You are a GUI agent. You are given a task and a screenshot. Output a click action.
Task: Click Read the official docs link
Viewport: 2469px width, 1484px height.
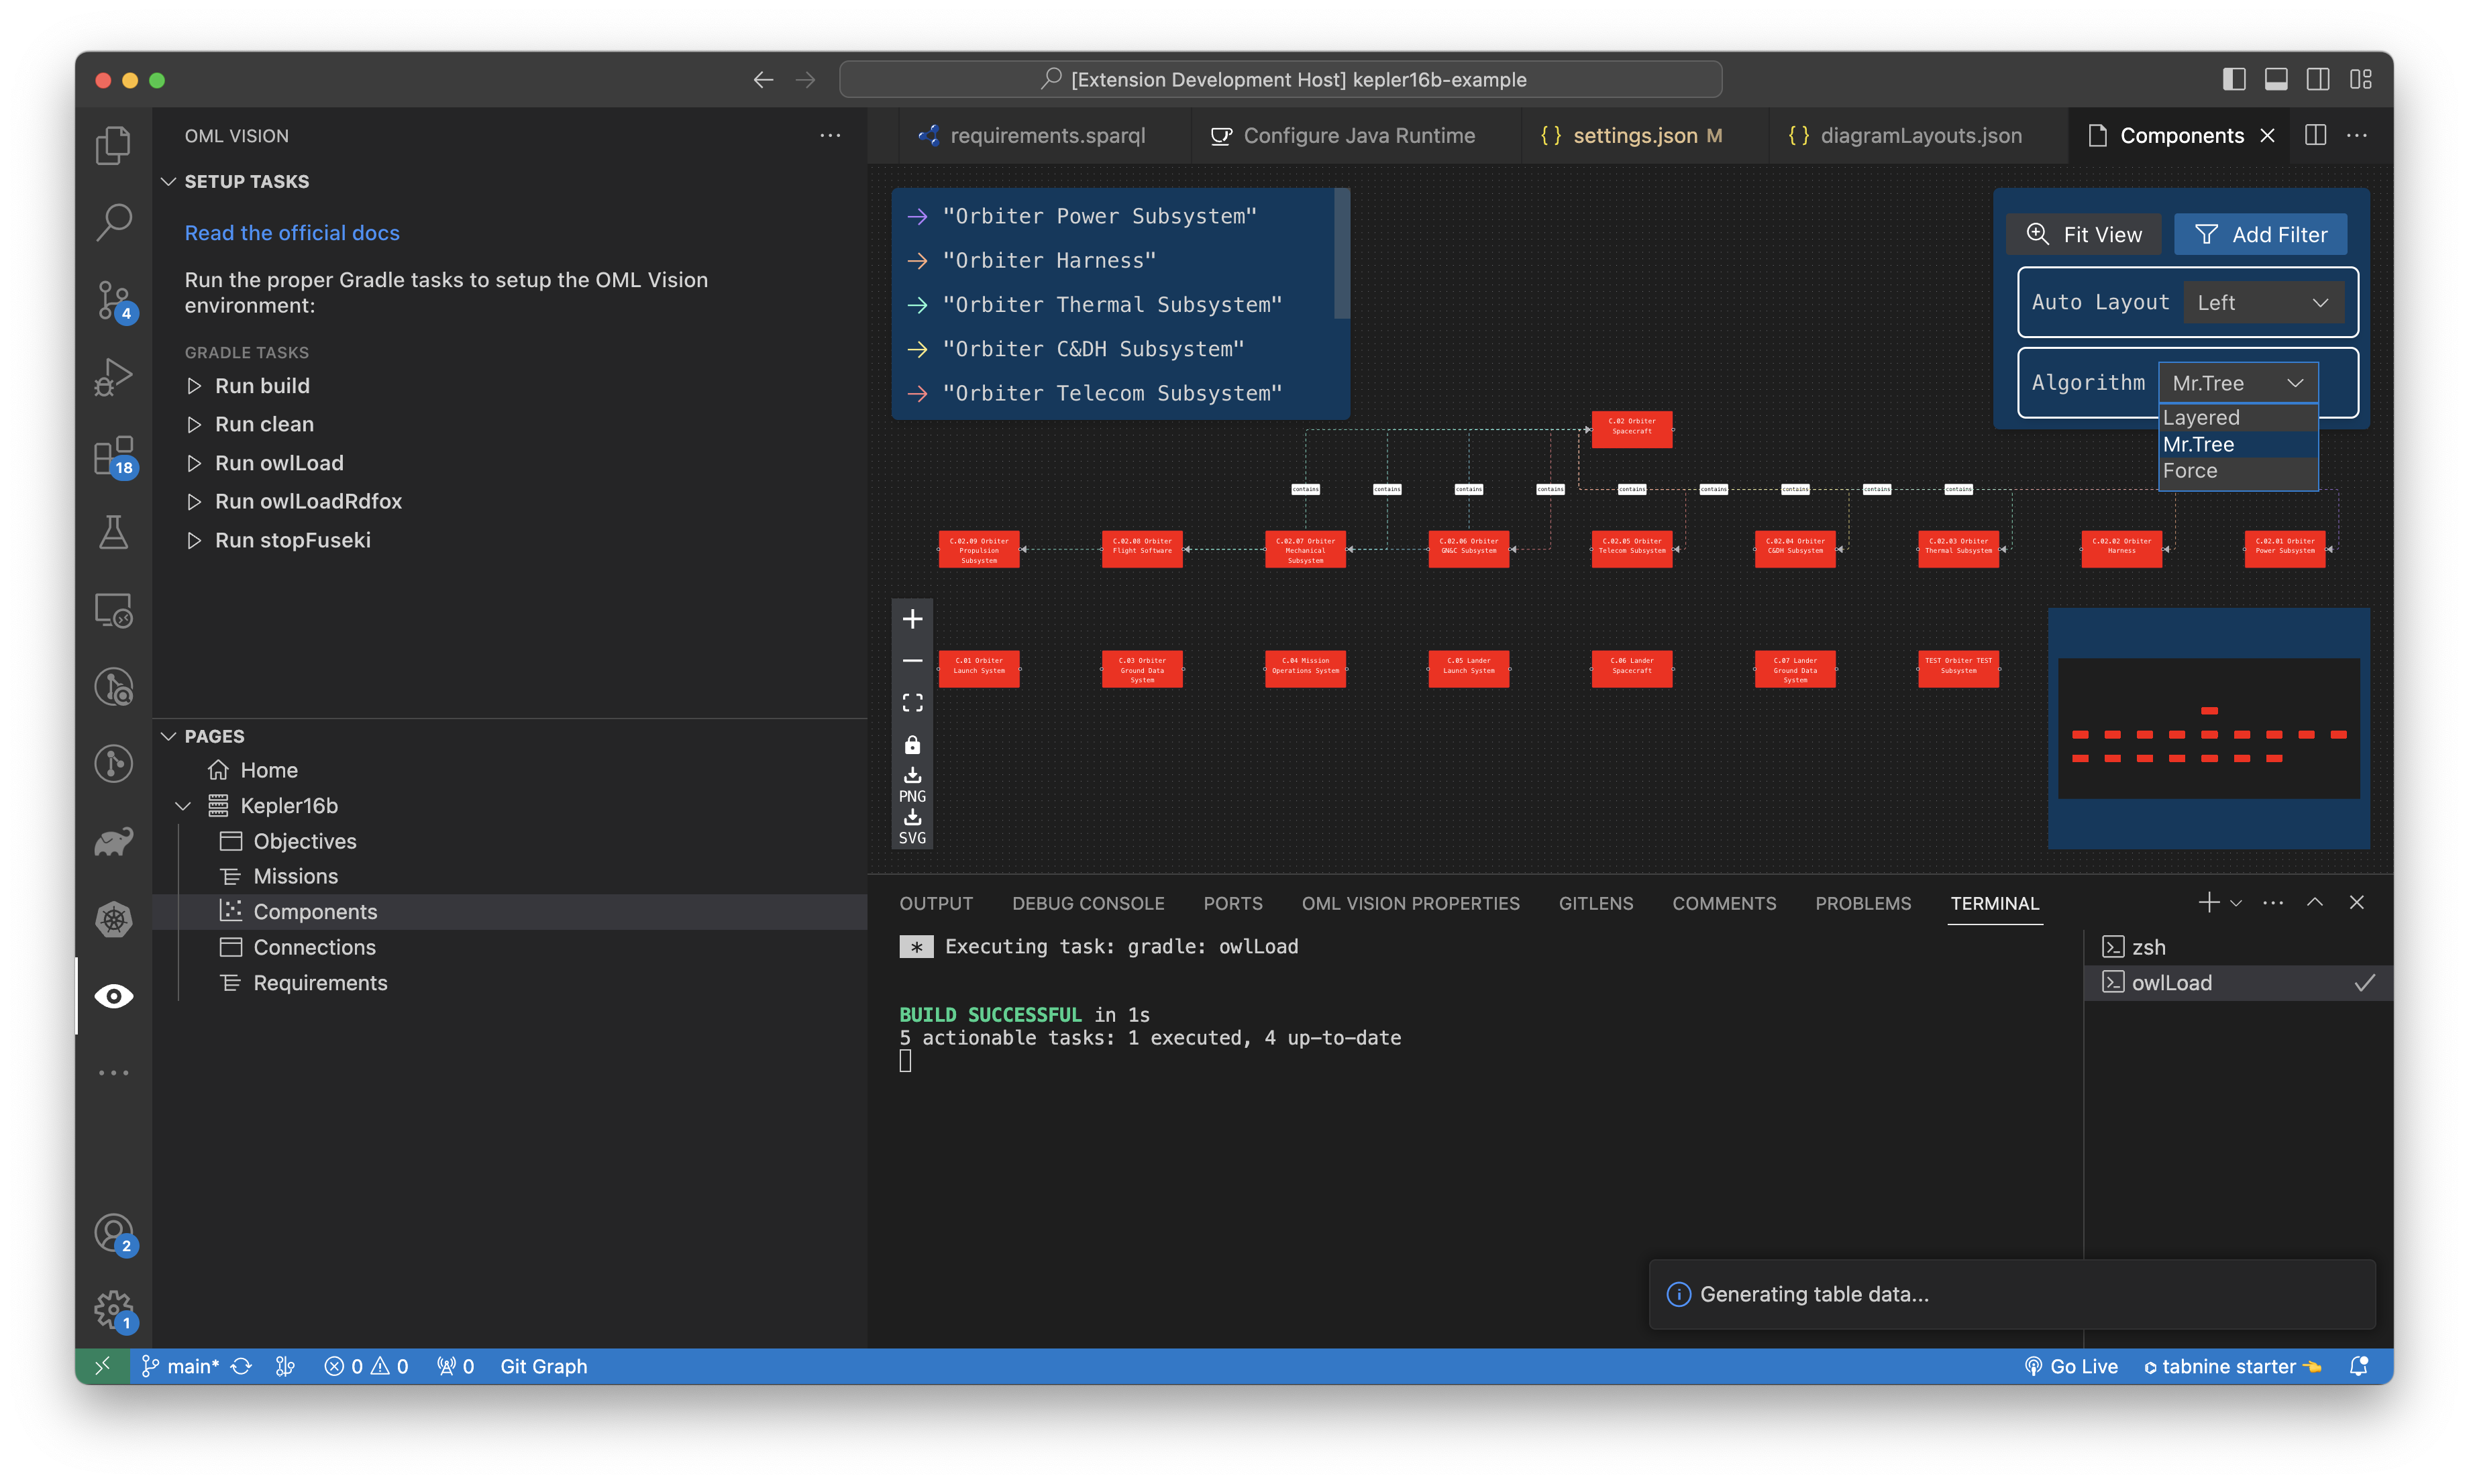click(292, 233)
